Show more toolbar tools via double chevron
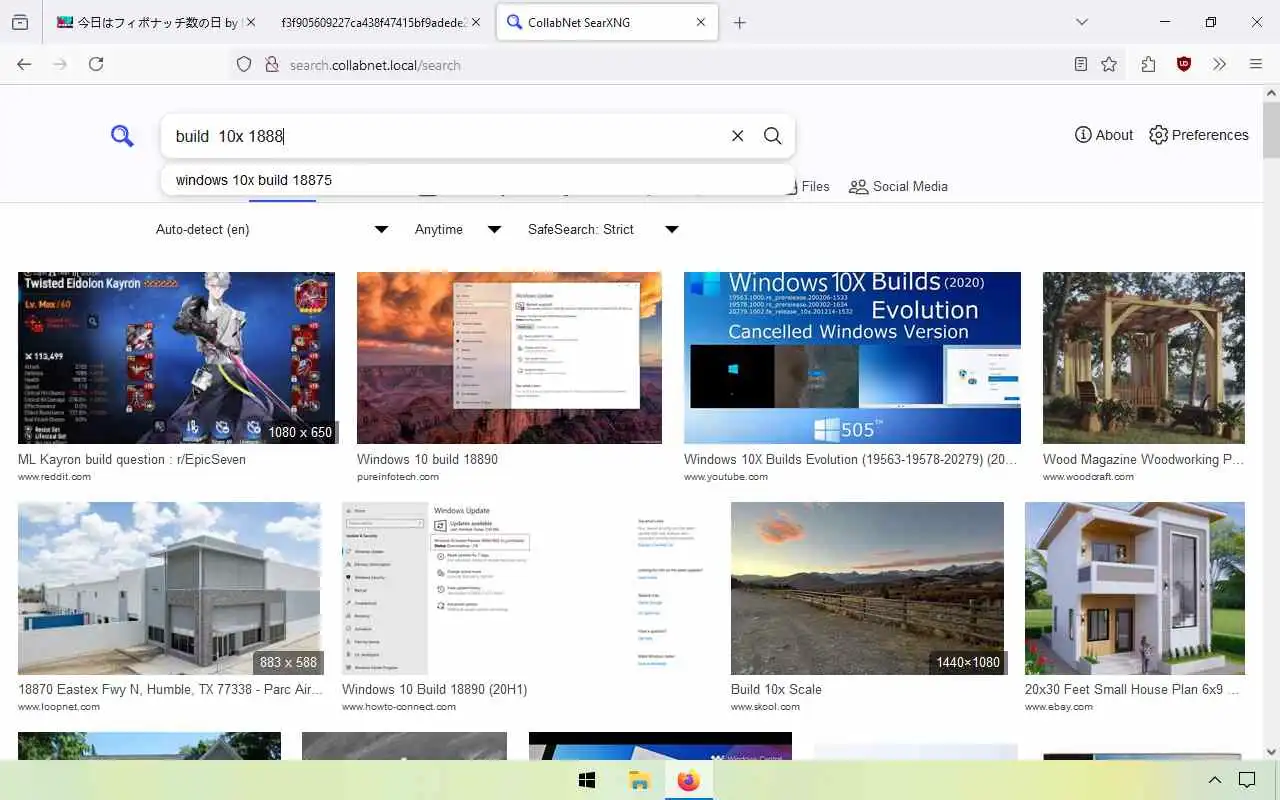Image resolution: width=1280 pixels, height=800 pixels. coord(1219,64)
